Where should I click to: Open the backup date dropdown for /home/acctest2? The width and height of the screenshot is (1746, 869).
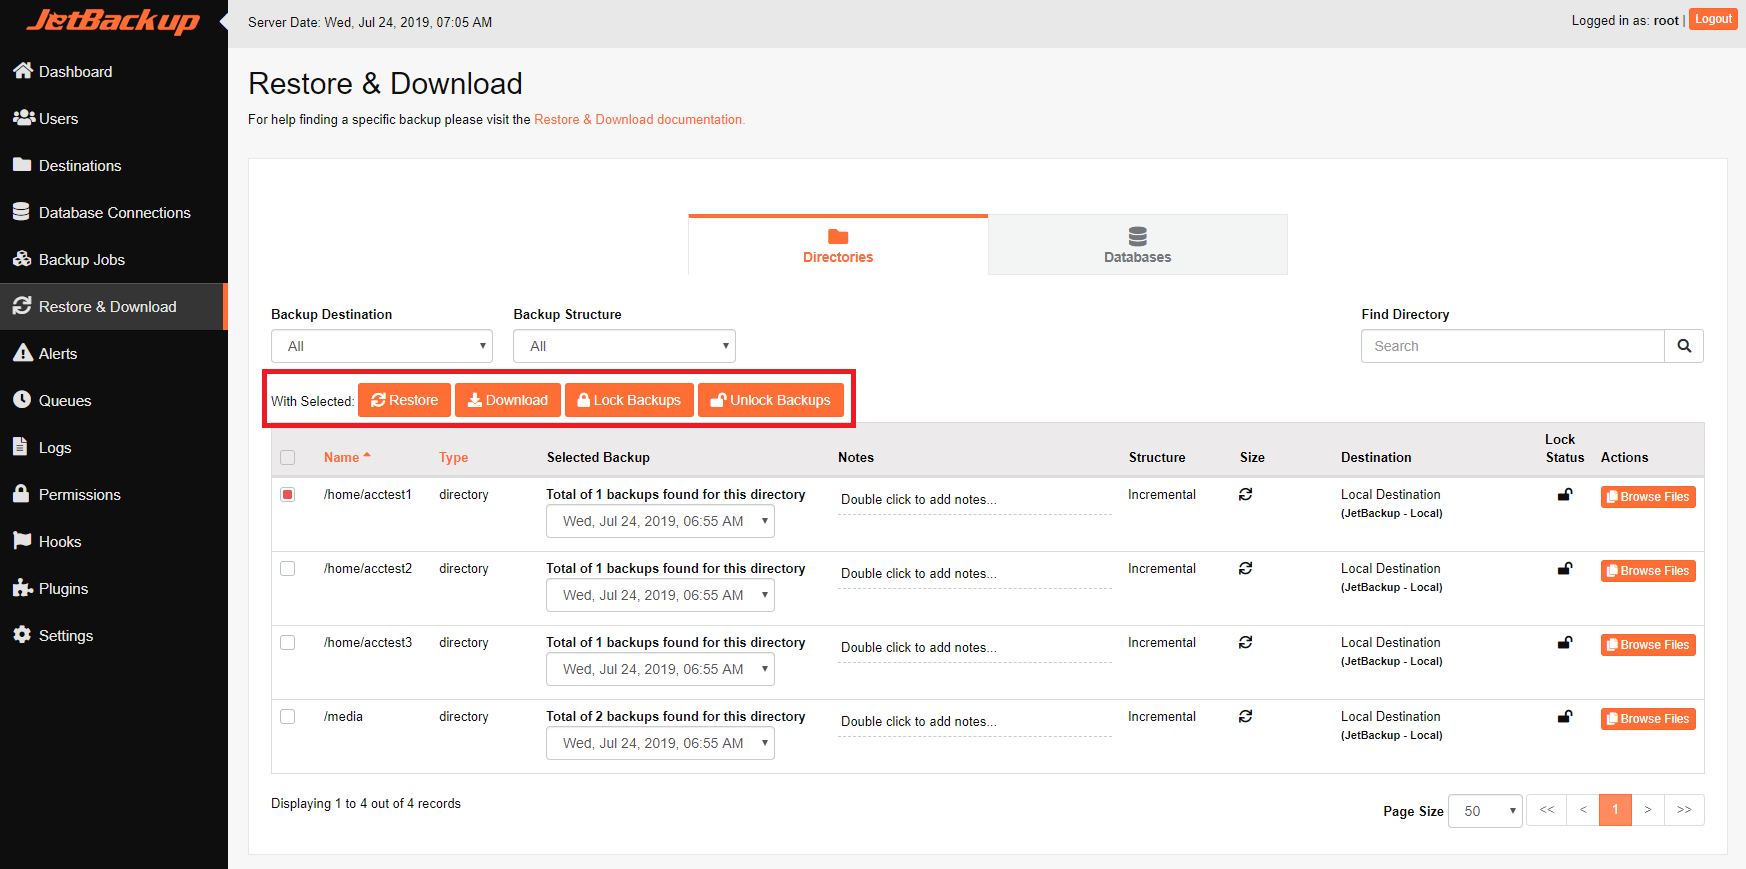pyautogui.click(x=660, y=595)
